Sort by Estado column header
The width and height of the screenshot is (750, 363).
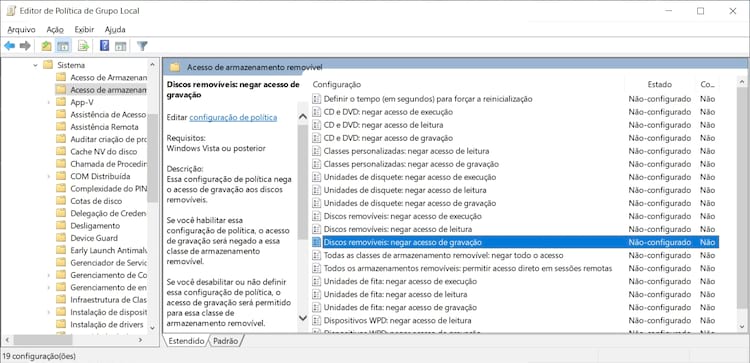pyautogui.click(x=660, y=85)
